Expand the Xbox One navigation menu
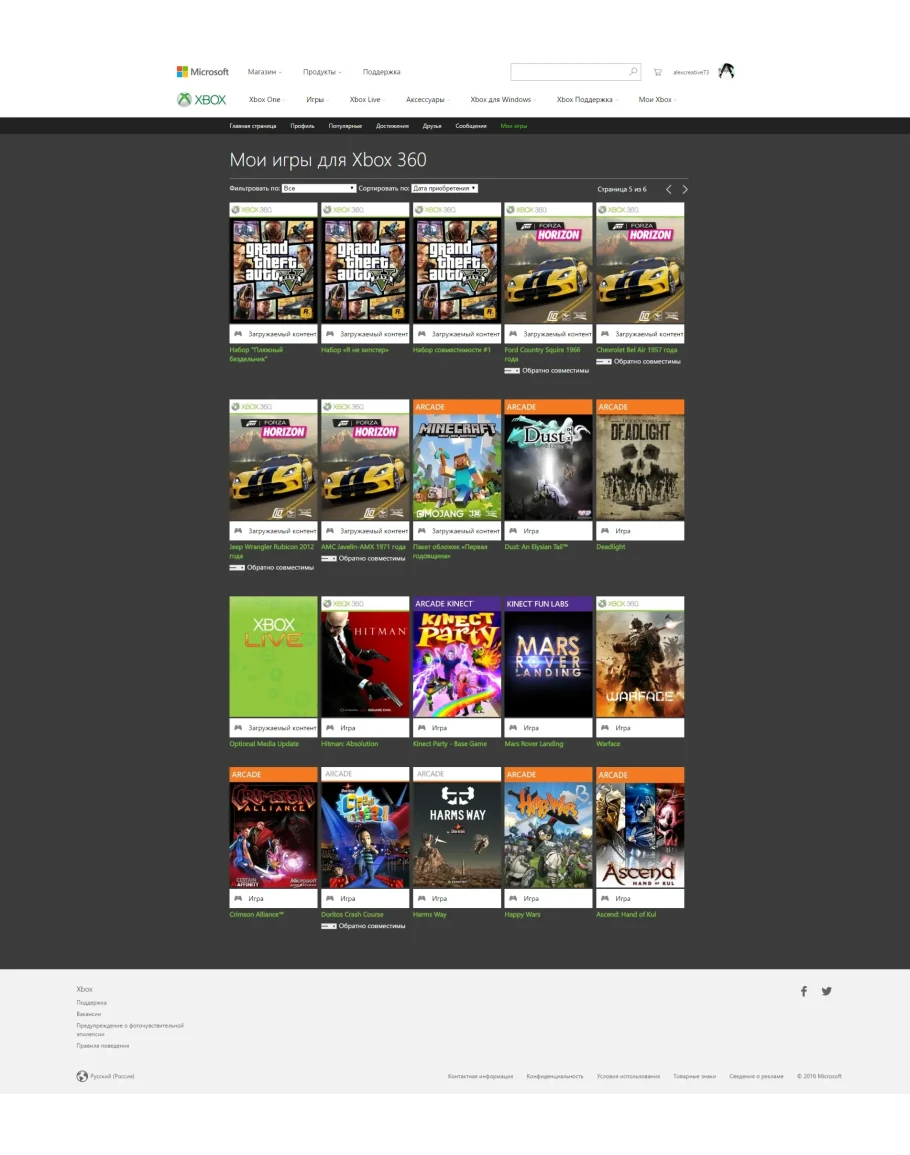The image size is (910, 1155). [x=266, y=100]
